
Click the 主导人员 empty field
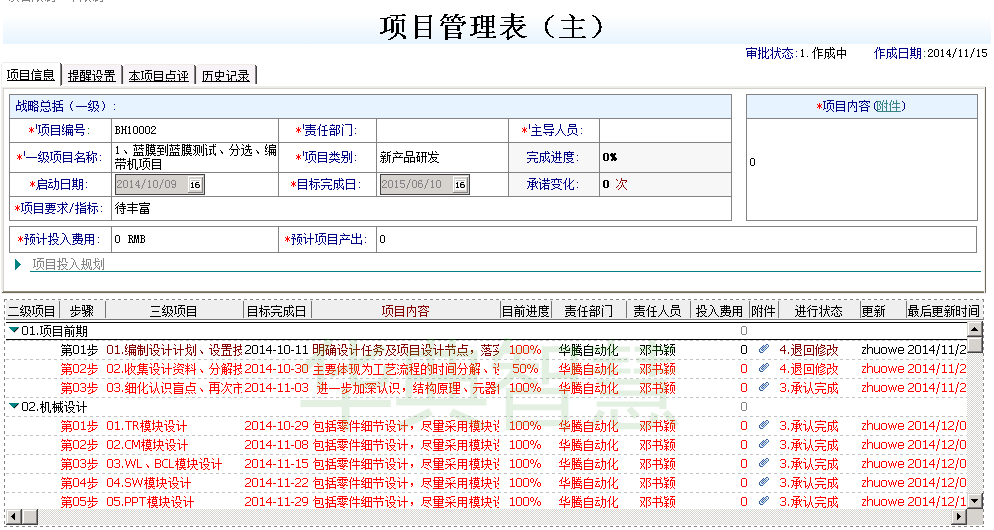(665, 131)
